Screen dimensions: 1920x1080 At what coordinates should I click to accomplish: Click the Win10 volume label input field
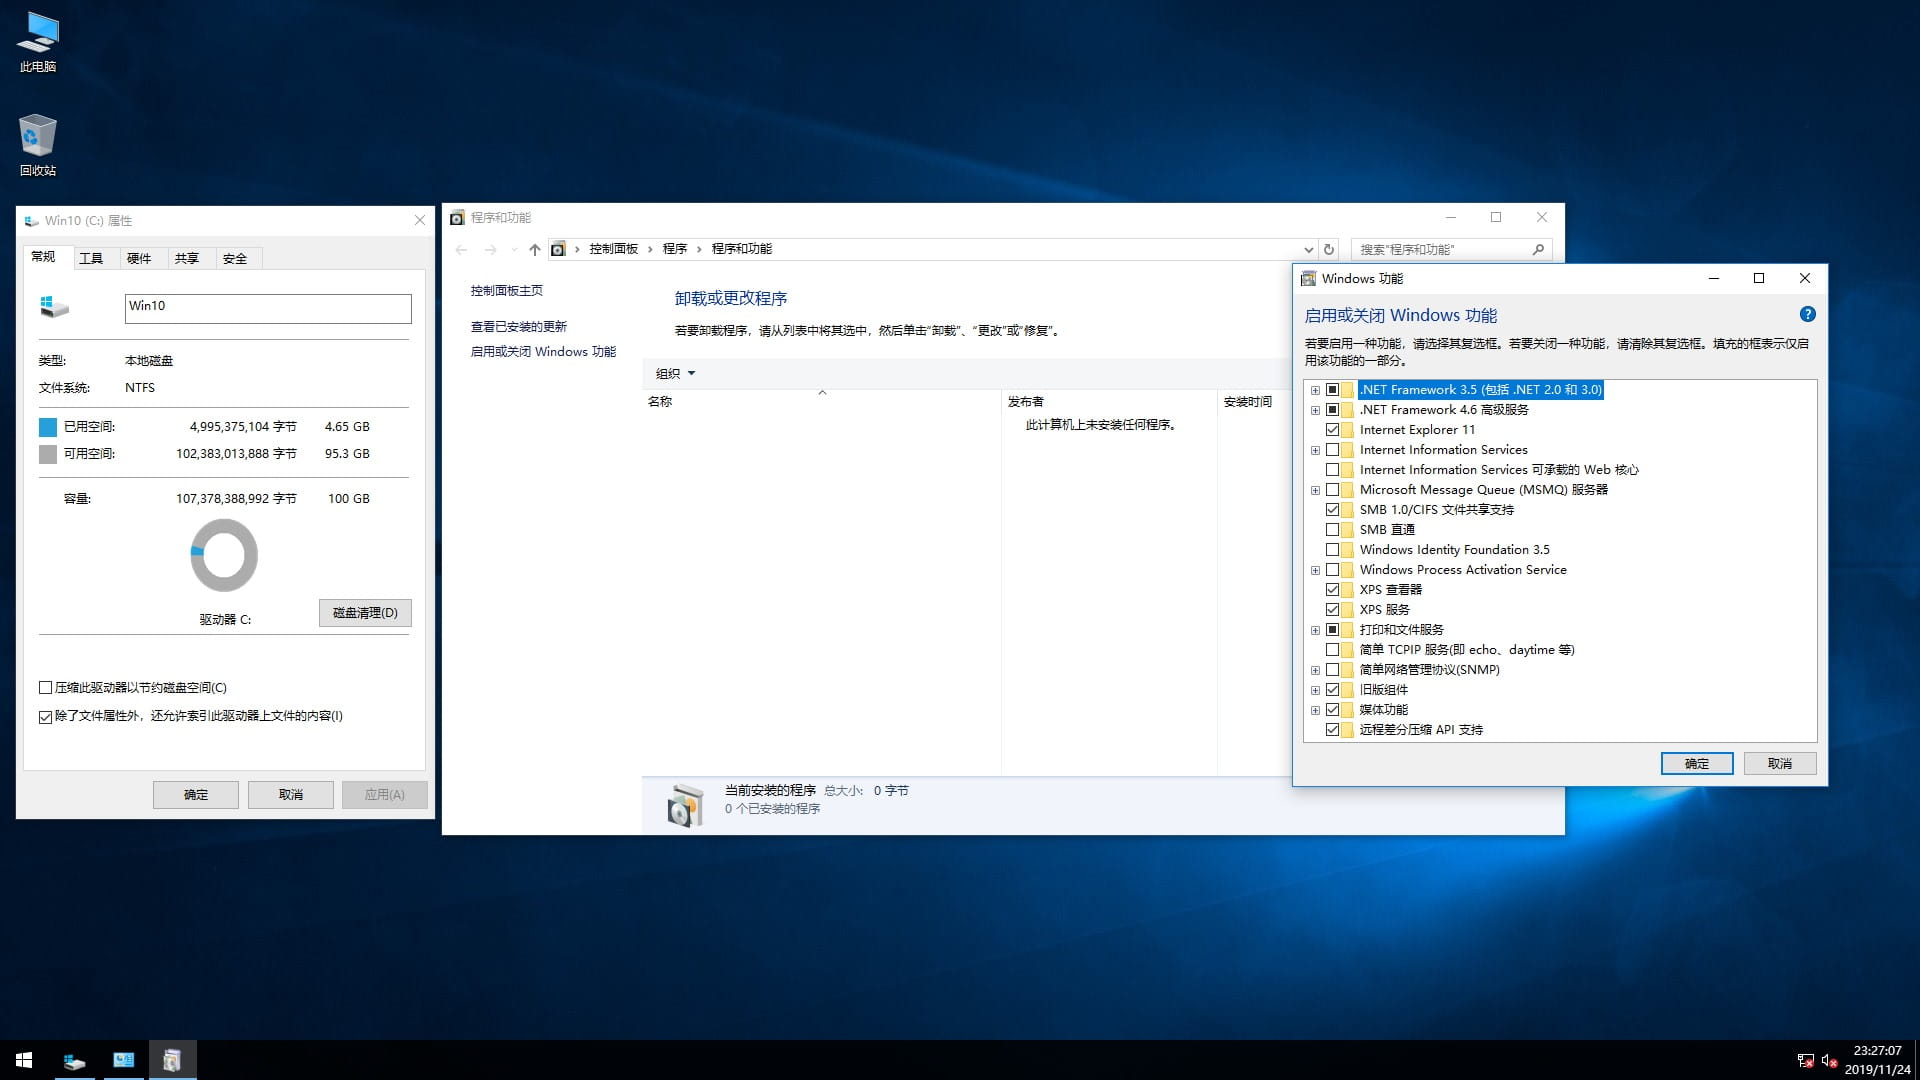click(x=267, y=308)
